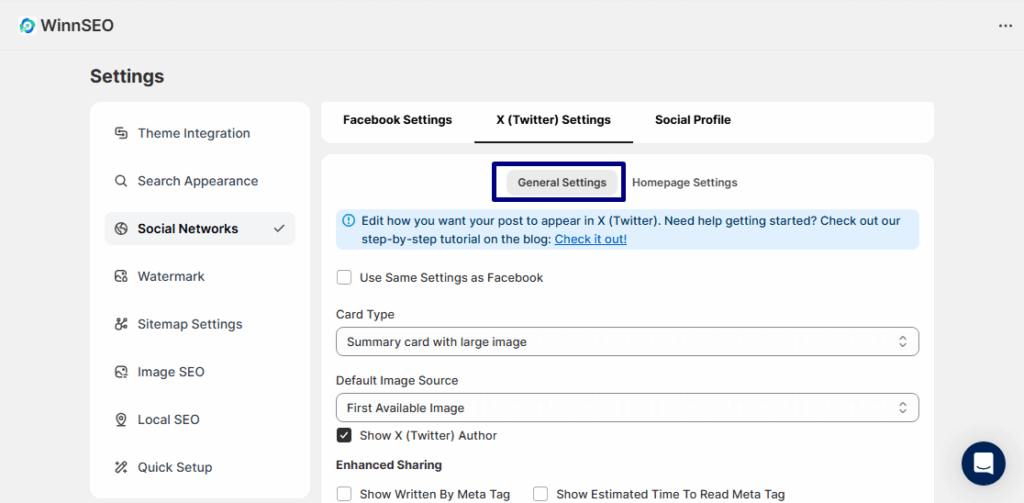This screenshot has height=503, width=1024.
Task: Click the Enhanced Sharing heading
Action: [x=389, y=465]
